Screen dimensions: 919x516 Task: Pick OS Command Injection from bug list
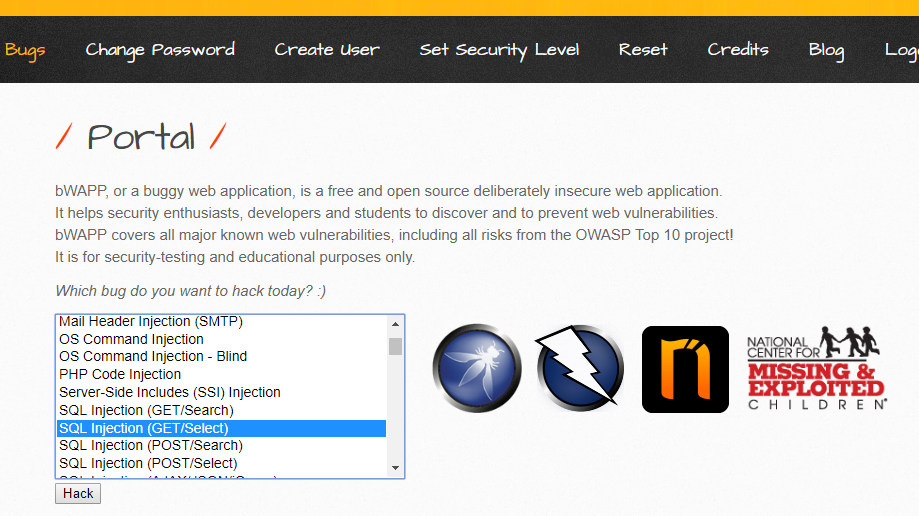(221, 339)
